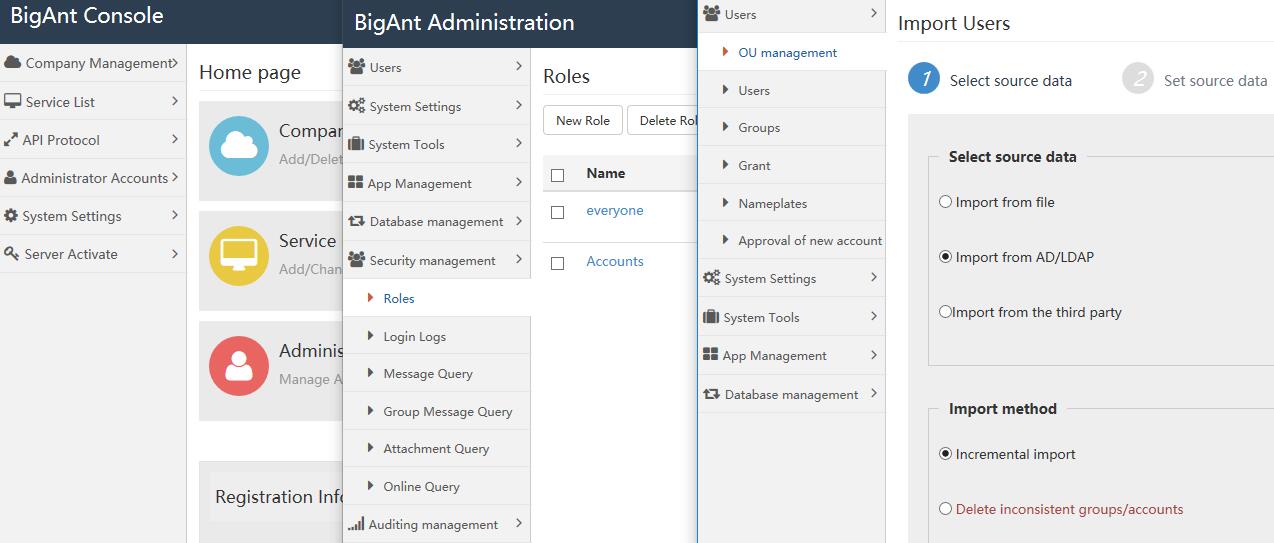Viewport: 1274px width, 543px height.
Task: Open the Login Logs menu item
Action: [x=414, y=336]
